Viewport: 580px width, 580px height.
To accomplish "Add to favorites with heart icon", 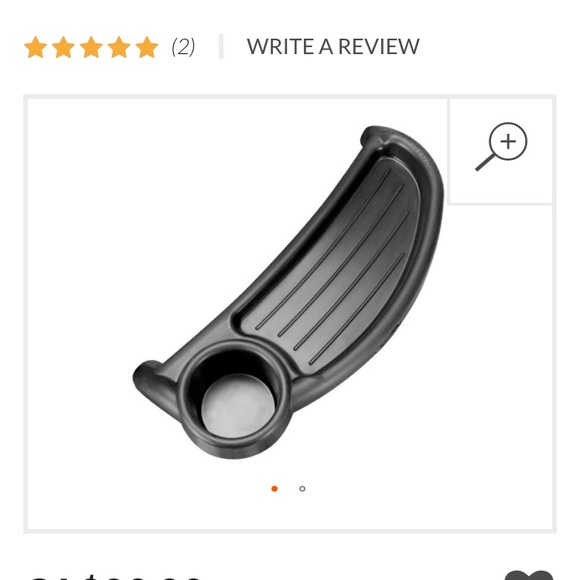I will (529, 576).
